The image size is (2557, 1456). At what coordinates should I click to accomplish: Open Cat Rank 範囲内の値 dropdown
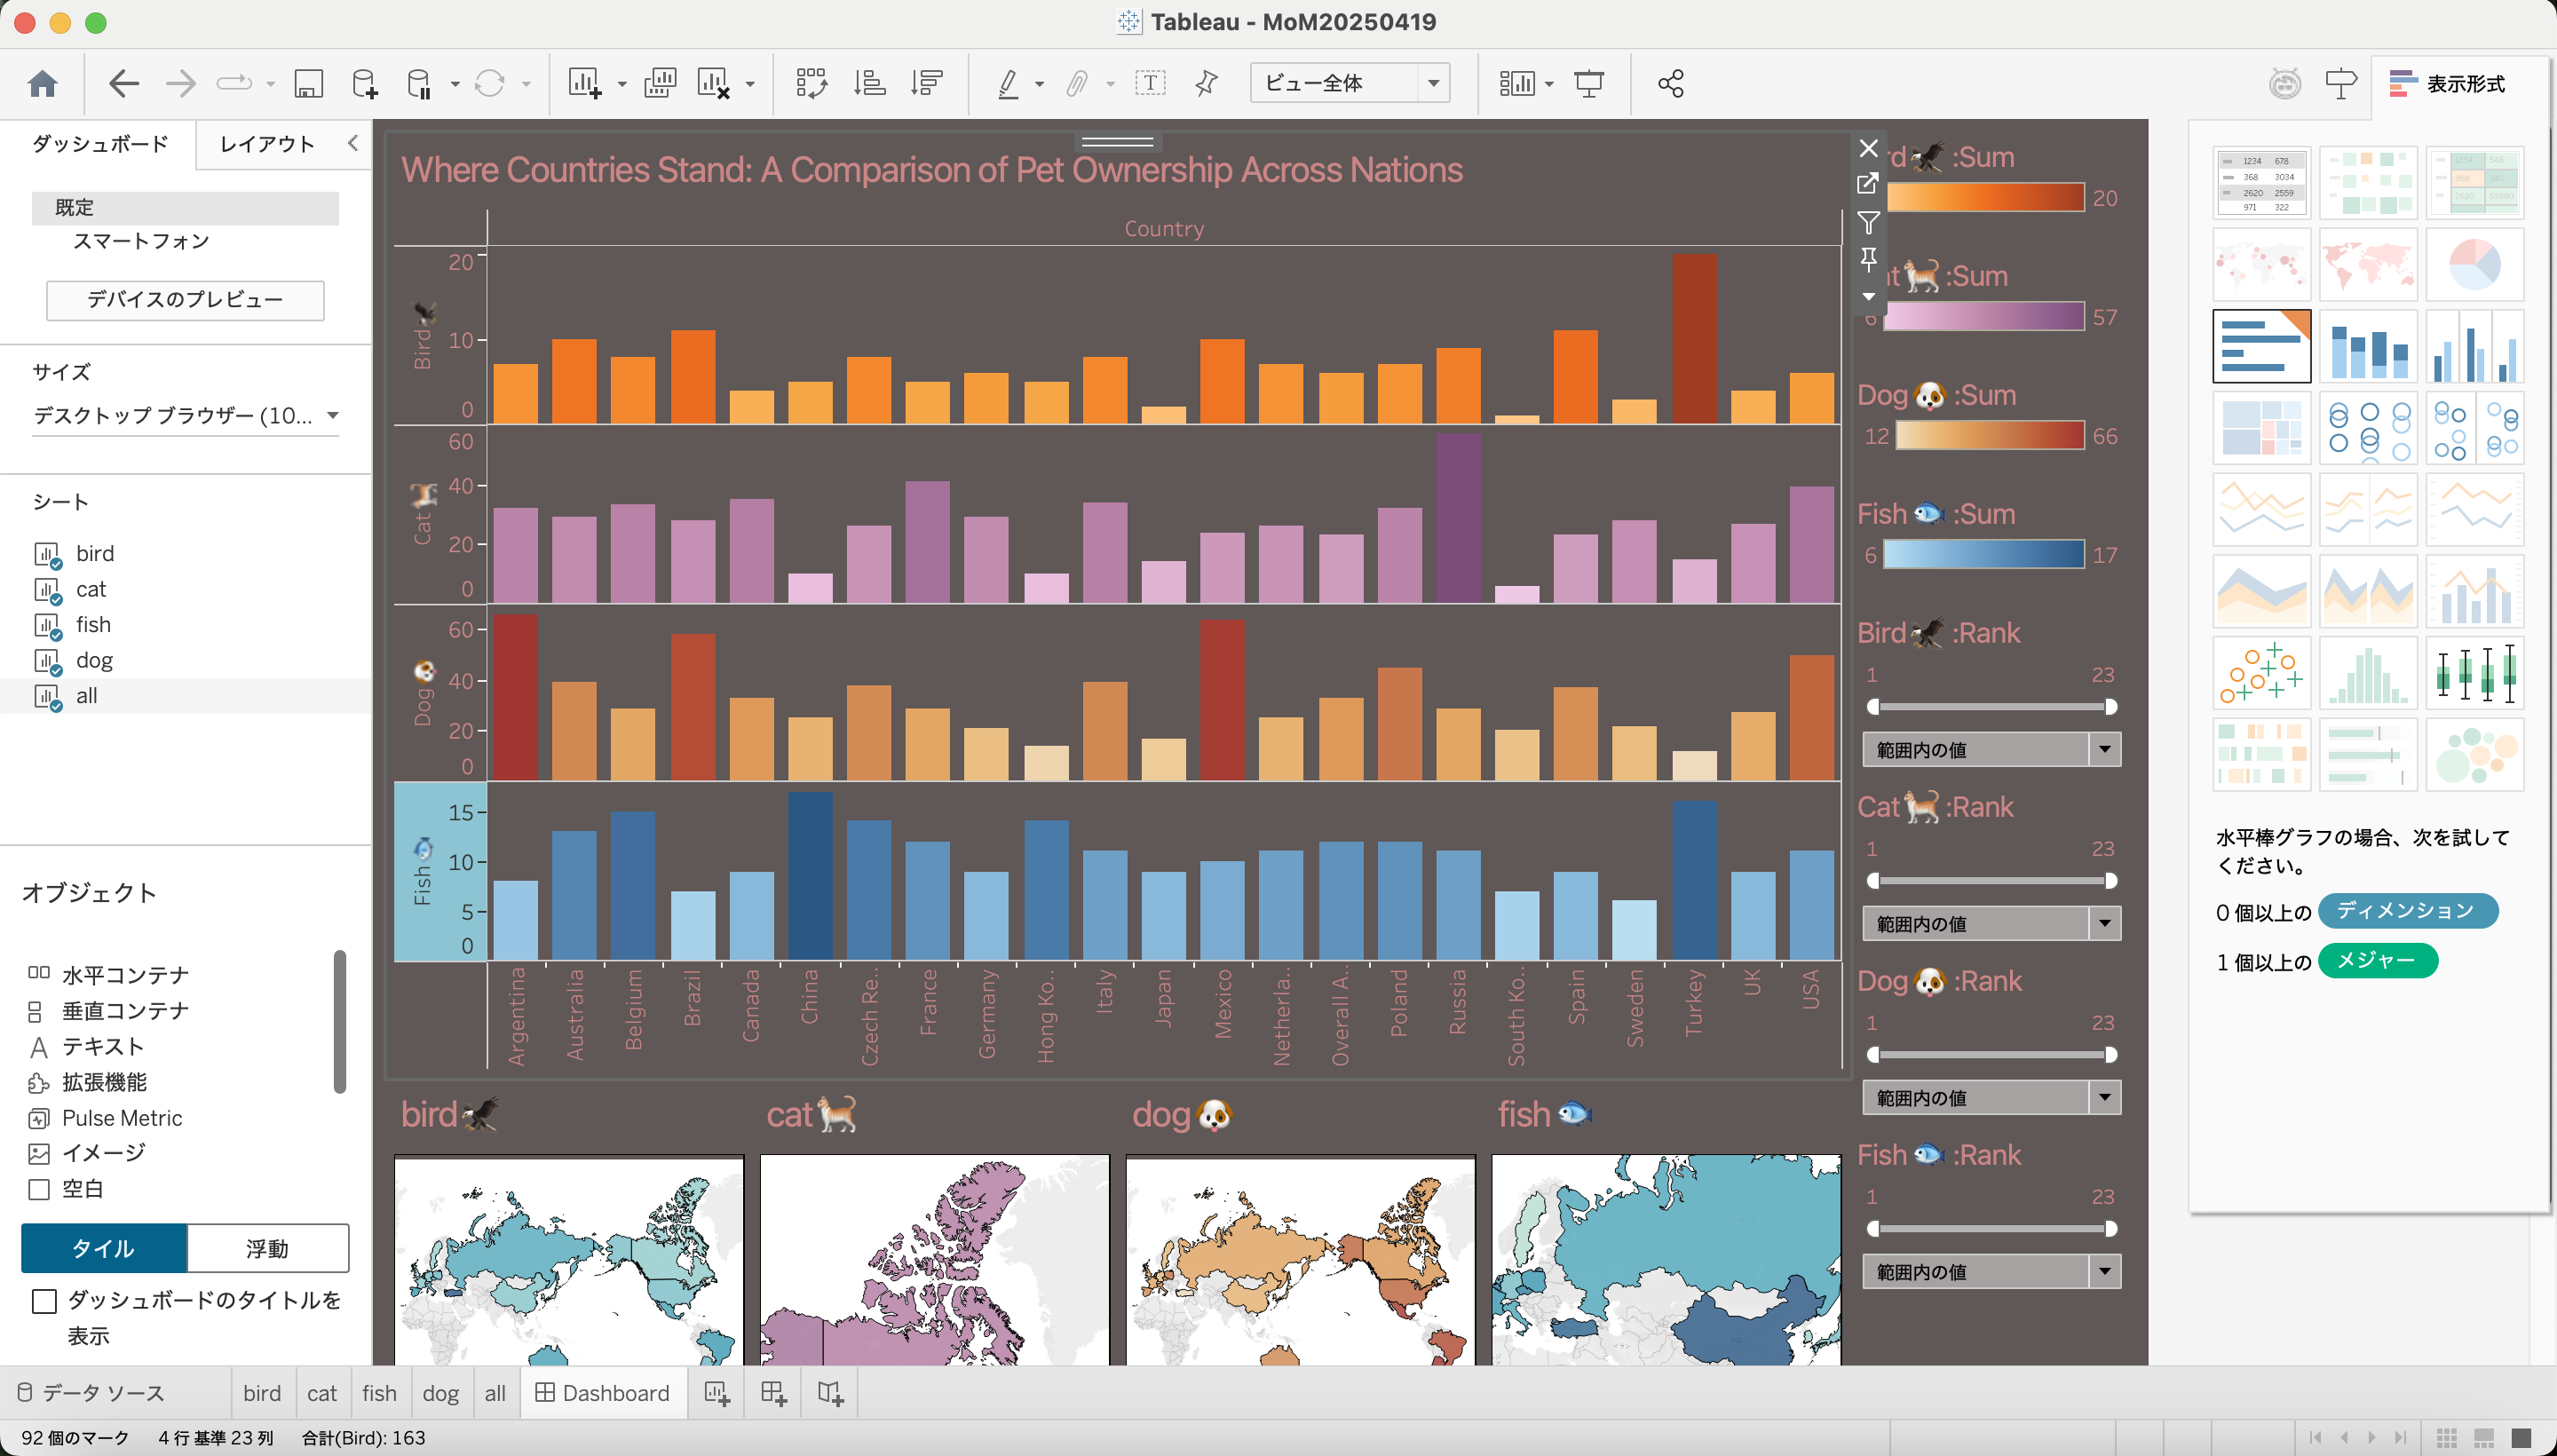point(1991,923)
